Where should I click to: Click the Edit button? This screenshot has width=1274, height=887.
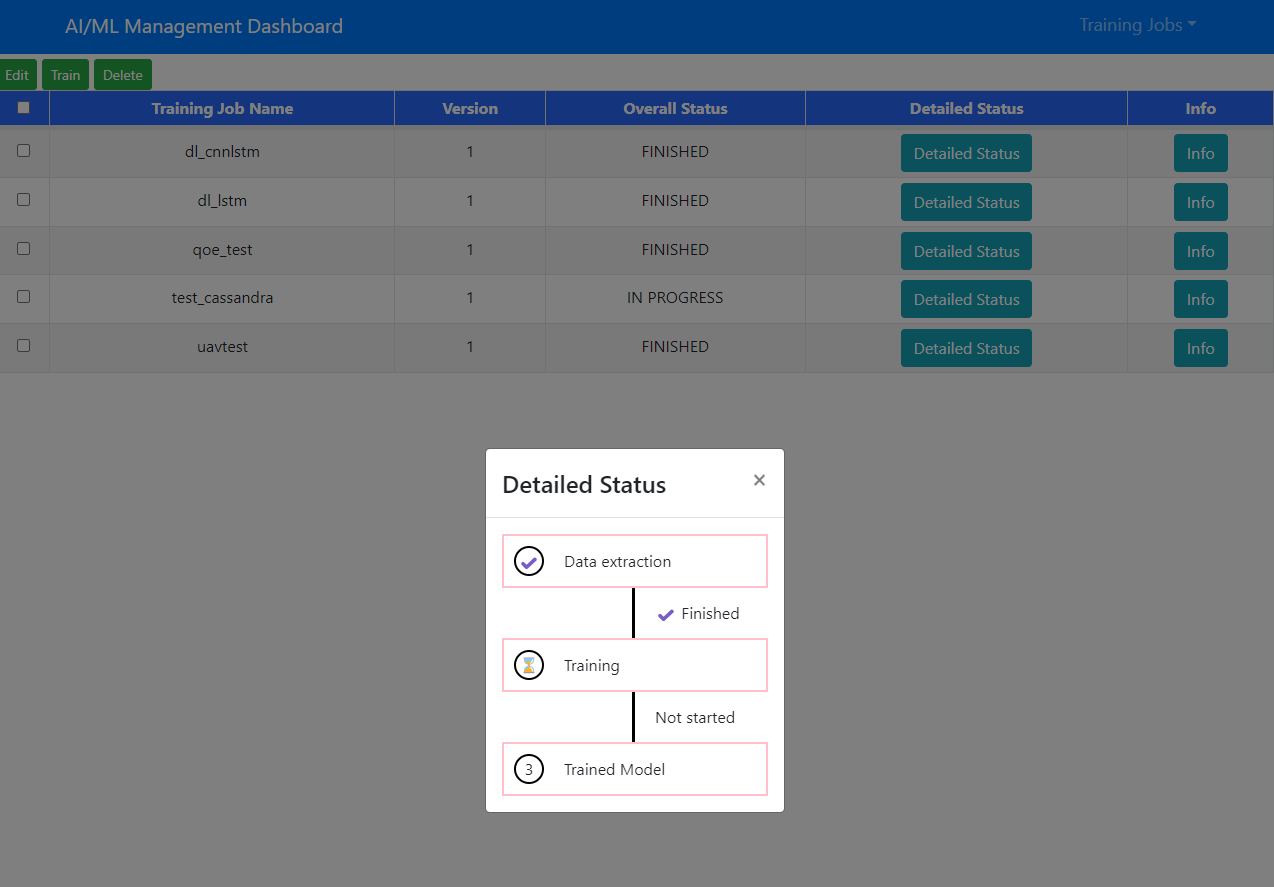click(x=17, y=75)
